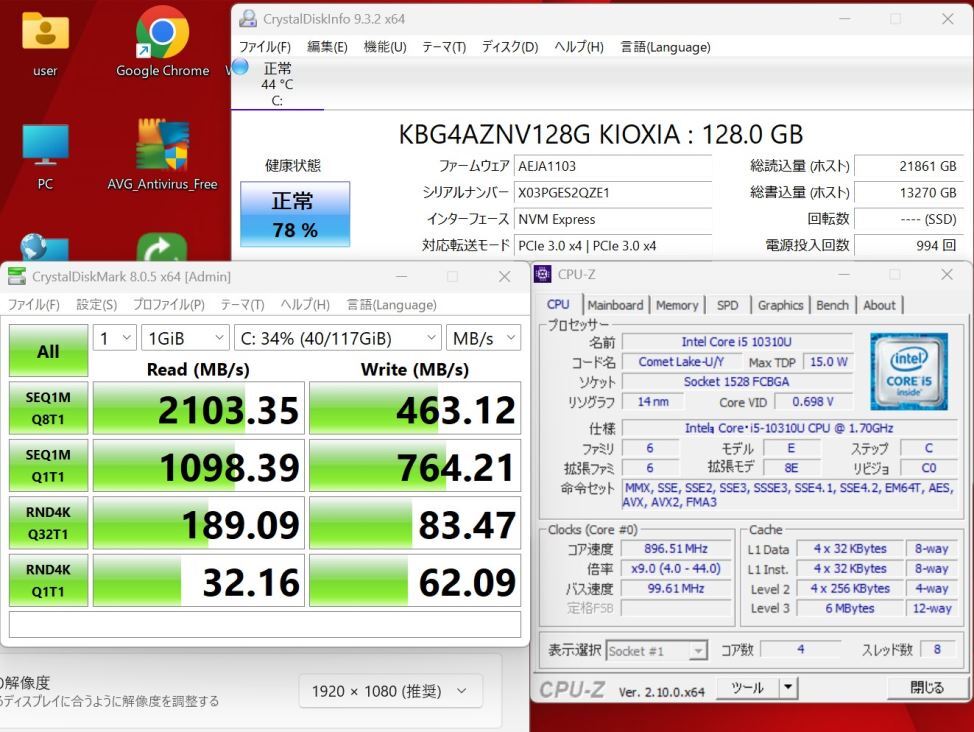Open the MB/s units dropdown in CrystalDiskMark
Screen dimensions: 974x732
click(484, 338)
